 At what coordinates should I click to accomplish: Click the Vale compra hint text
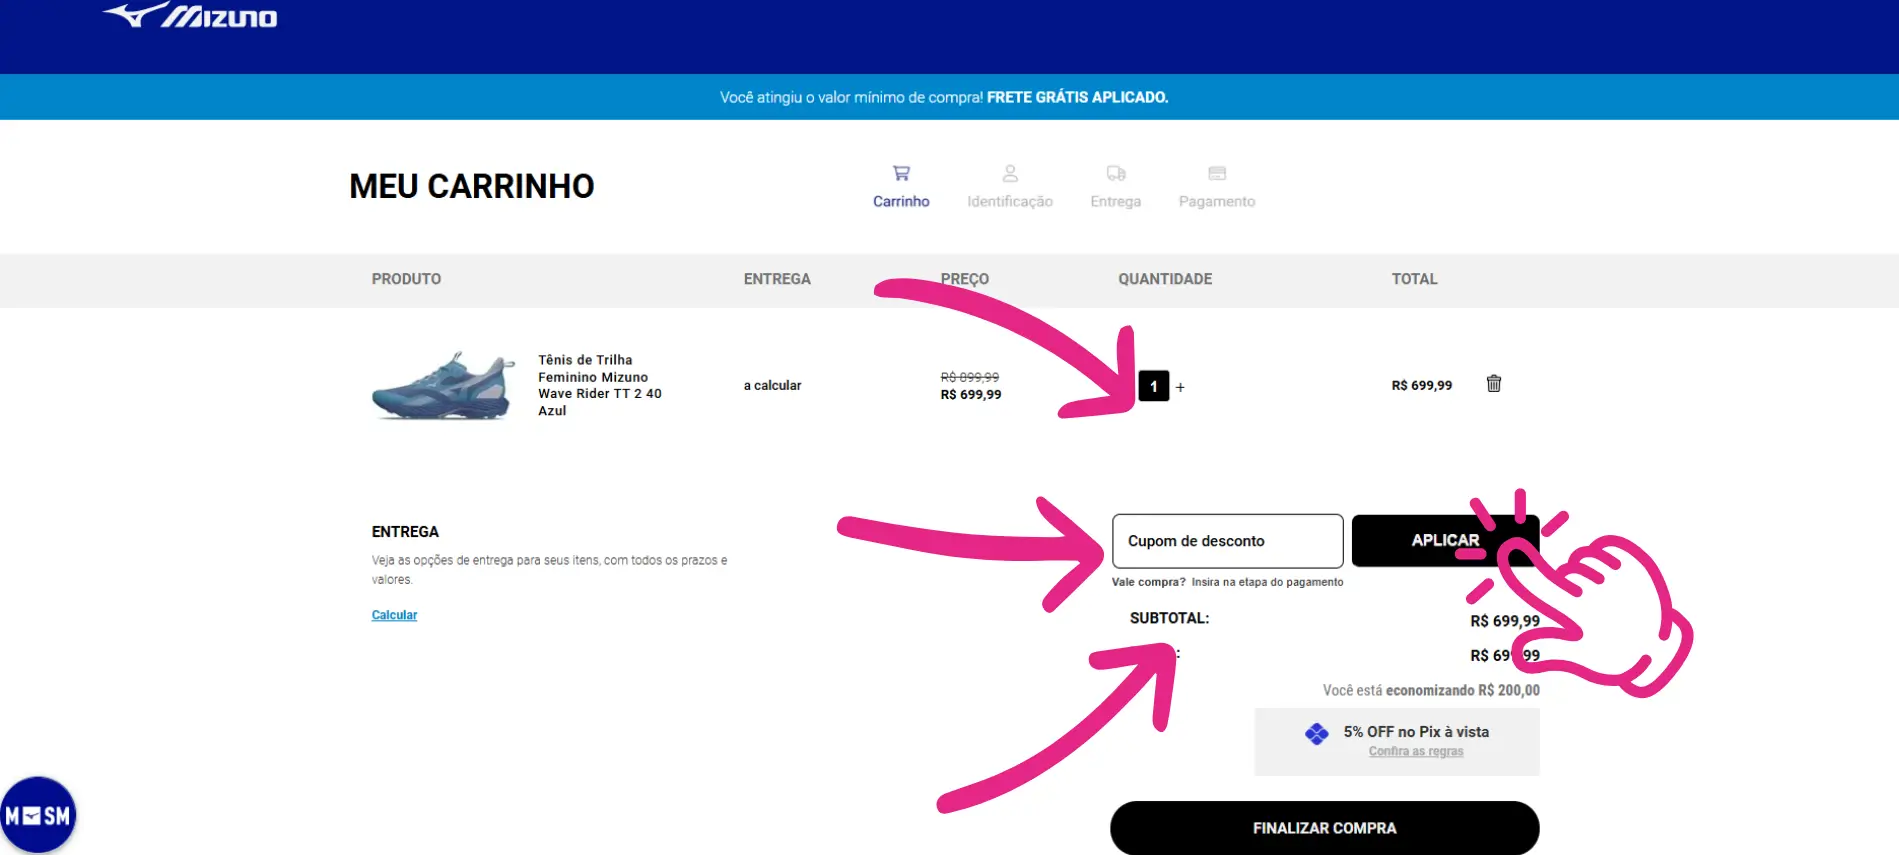click(x=1227, y=582)
